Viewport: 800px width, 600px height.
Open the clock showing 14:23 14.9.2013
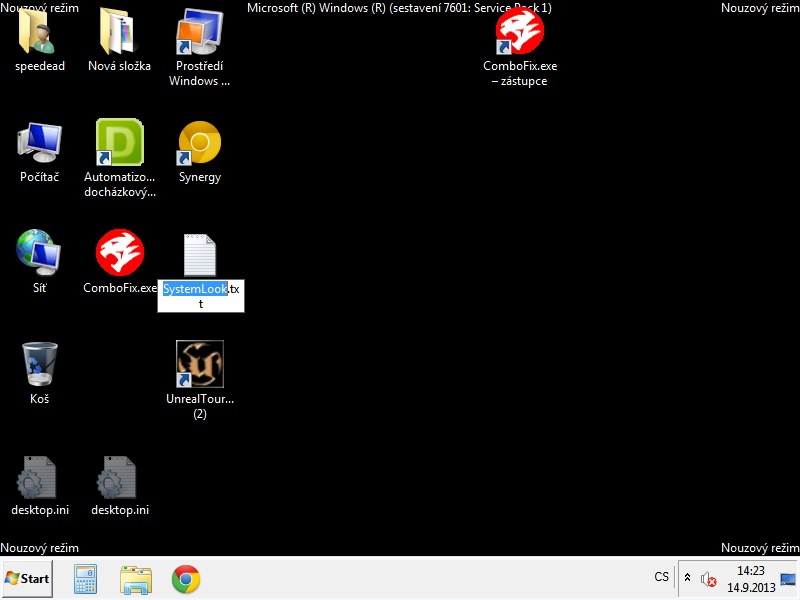tap(751, 579)
